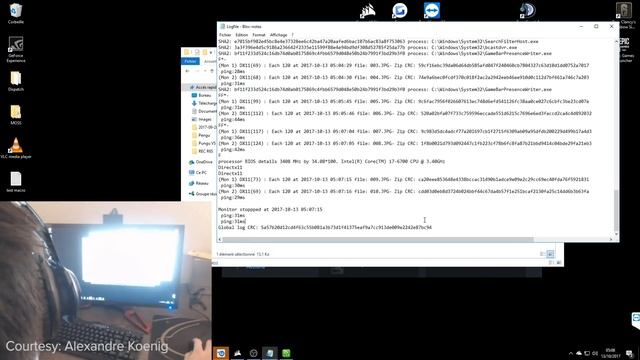Click the OneDrive cloud tray icon
This screenshot has width=640, height=360.
(x=579, y=353)
